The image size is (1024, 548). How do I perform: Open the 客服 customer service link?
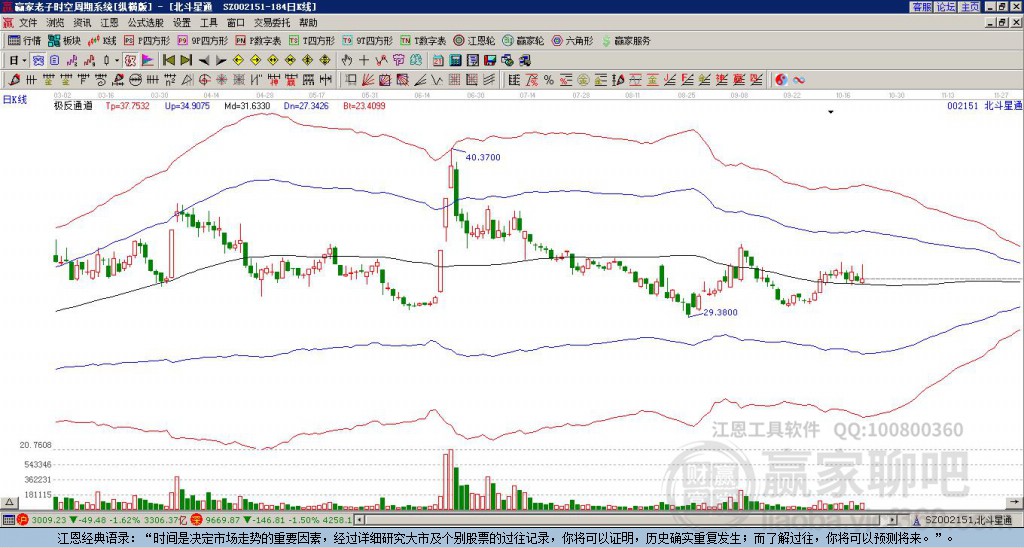(922, 7)
